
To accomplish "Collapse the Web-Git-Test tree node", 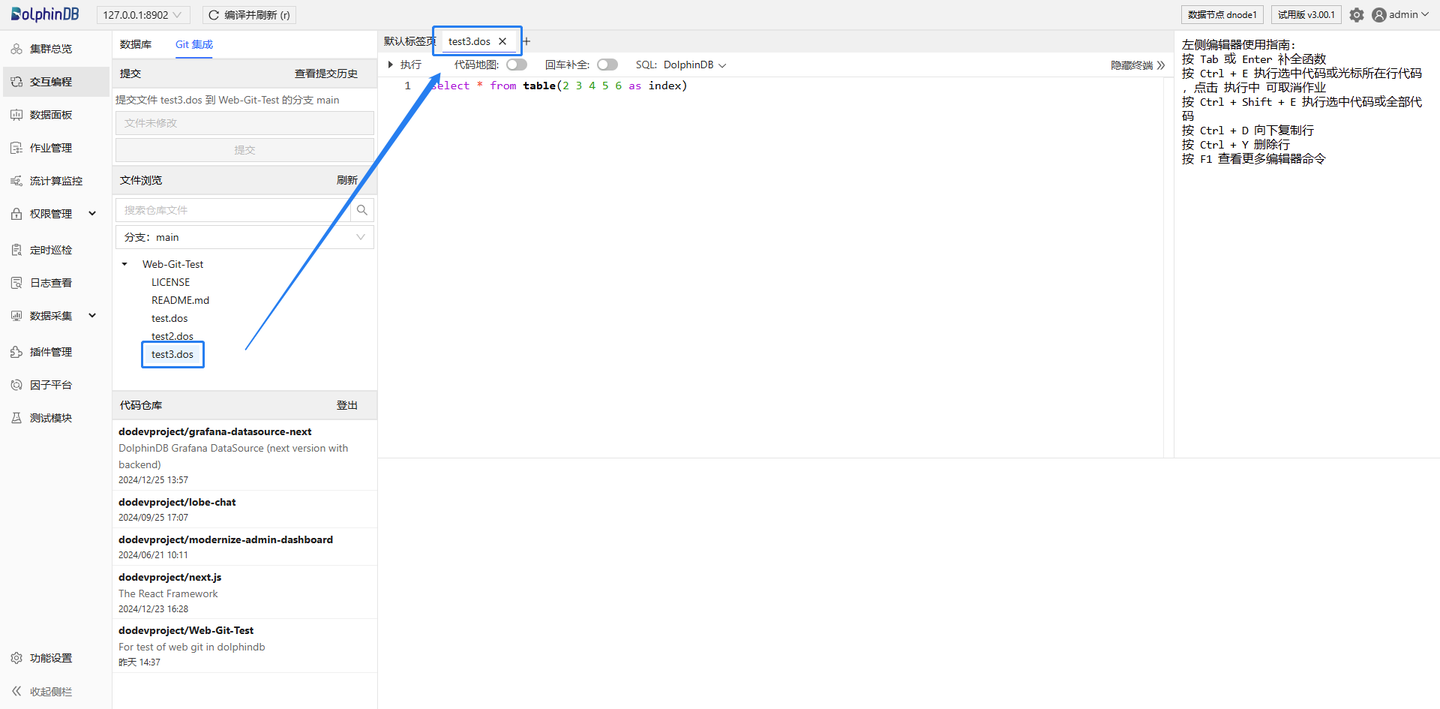I will 125,265.
